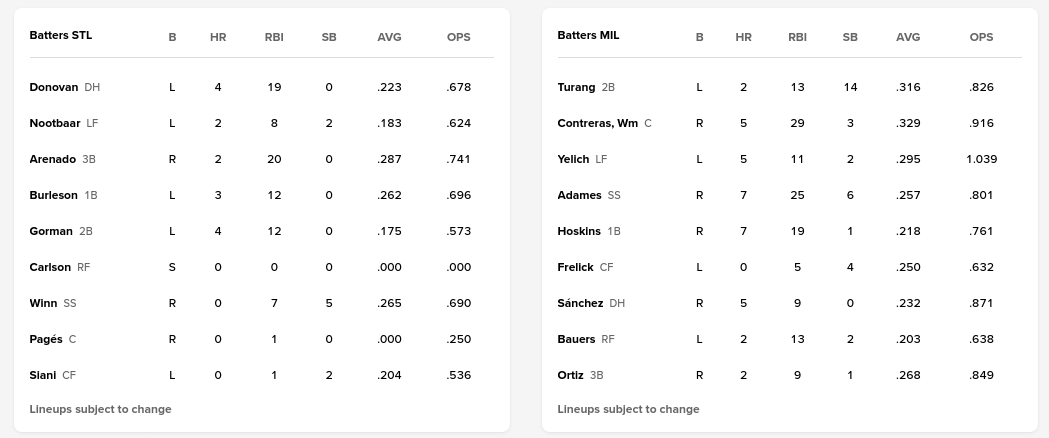The image size is (1049, 438).
Task: Click Hoskins in the Brewers lineup
Action: pos(579,231)
